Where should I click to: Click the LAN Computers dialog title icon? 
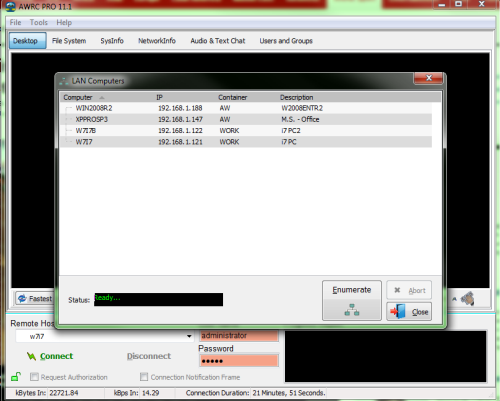coord(64,81)
